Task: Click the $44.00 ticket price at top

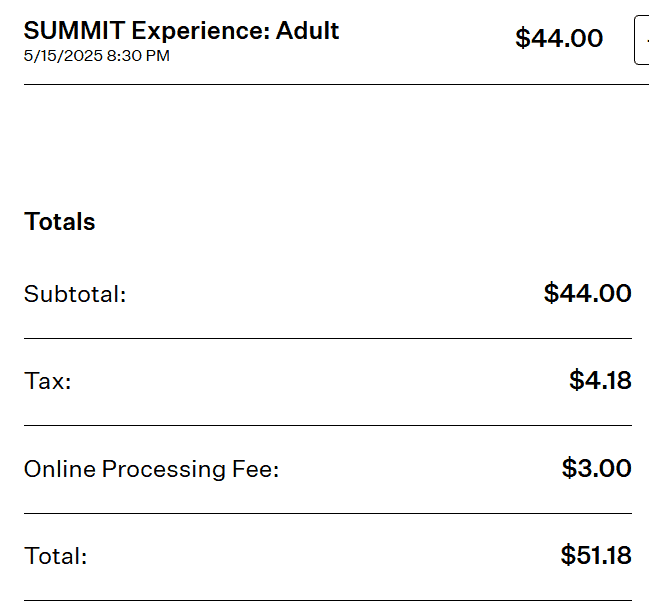Action: pos(559,39)
